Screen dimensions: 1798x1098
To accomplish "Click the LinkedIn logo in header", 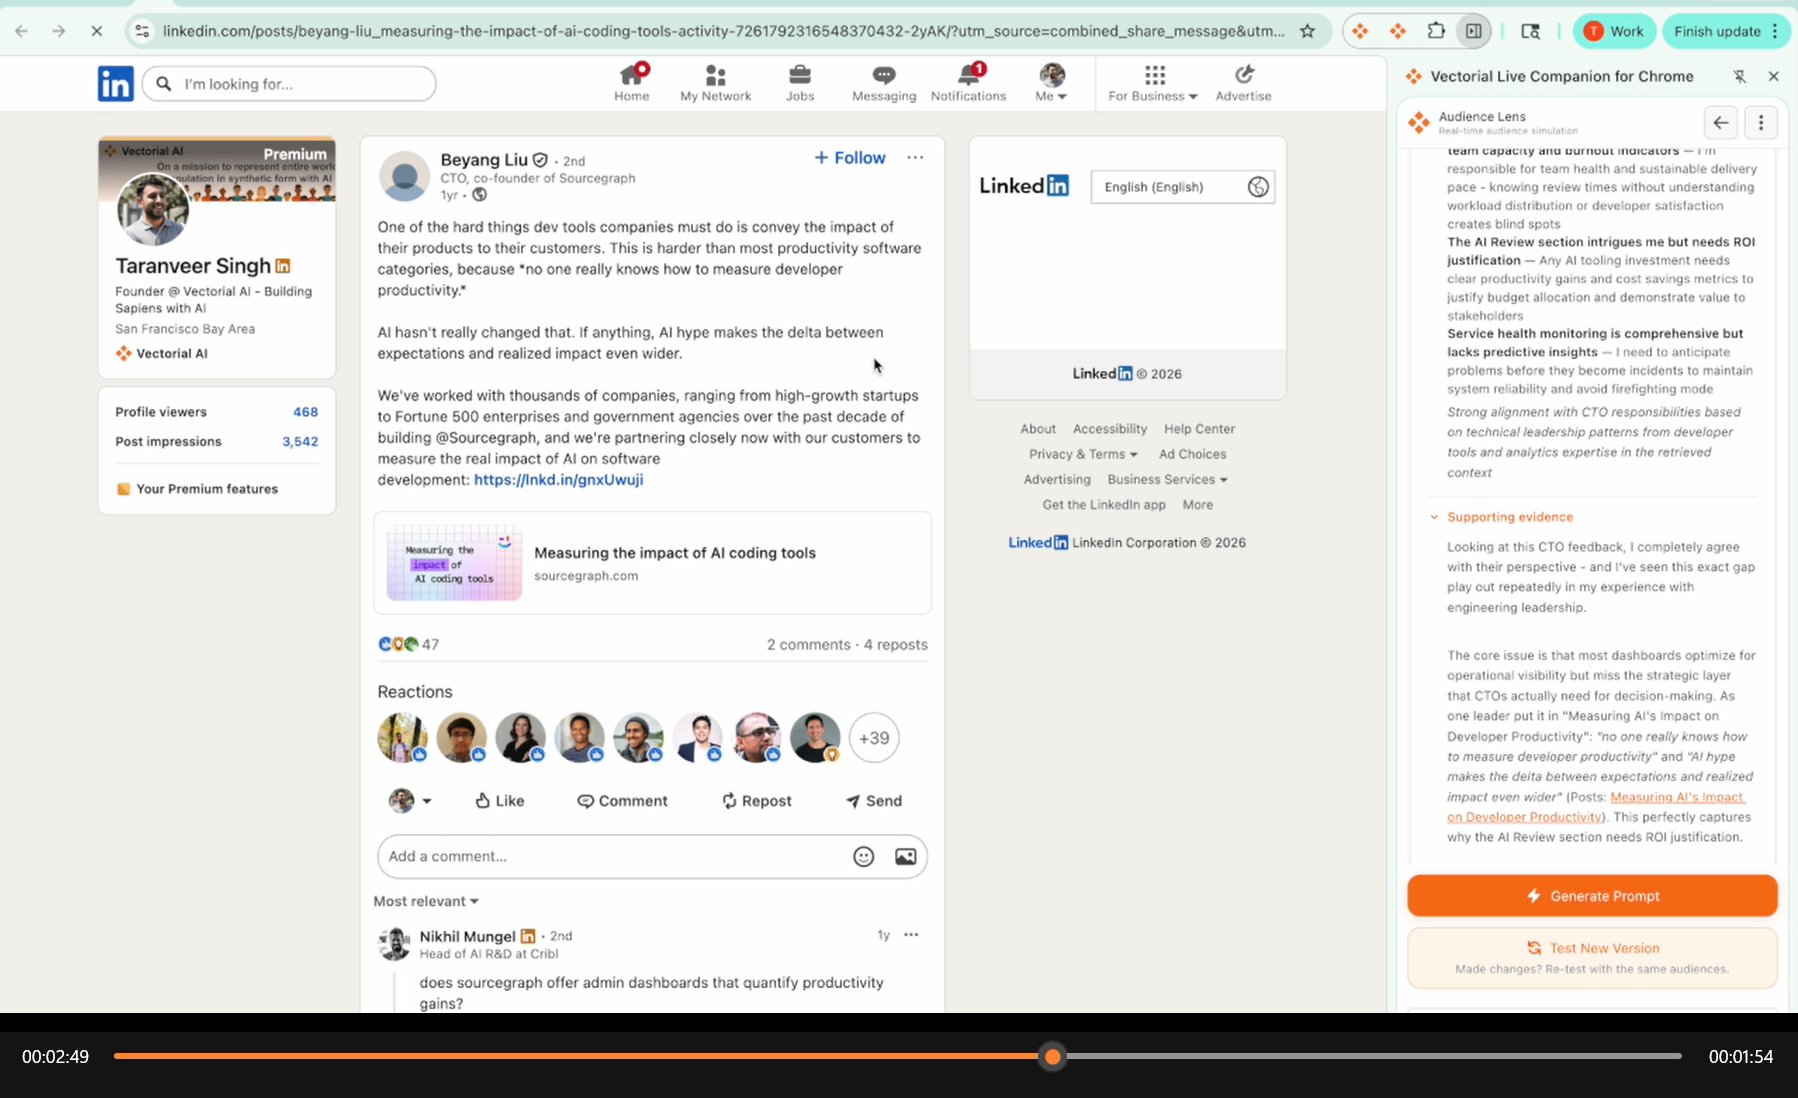I will [115, 84].
